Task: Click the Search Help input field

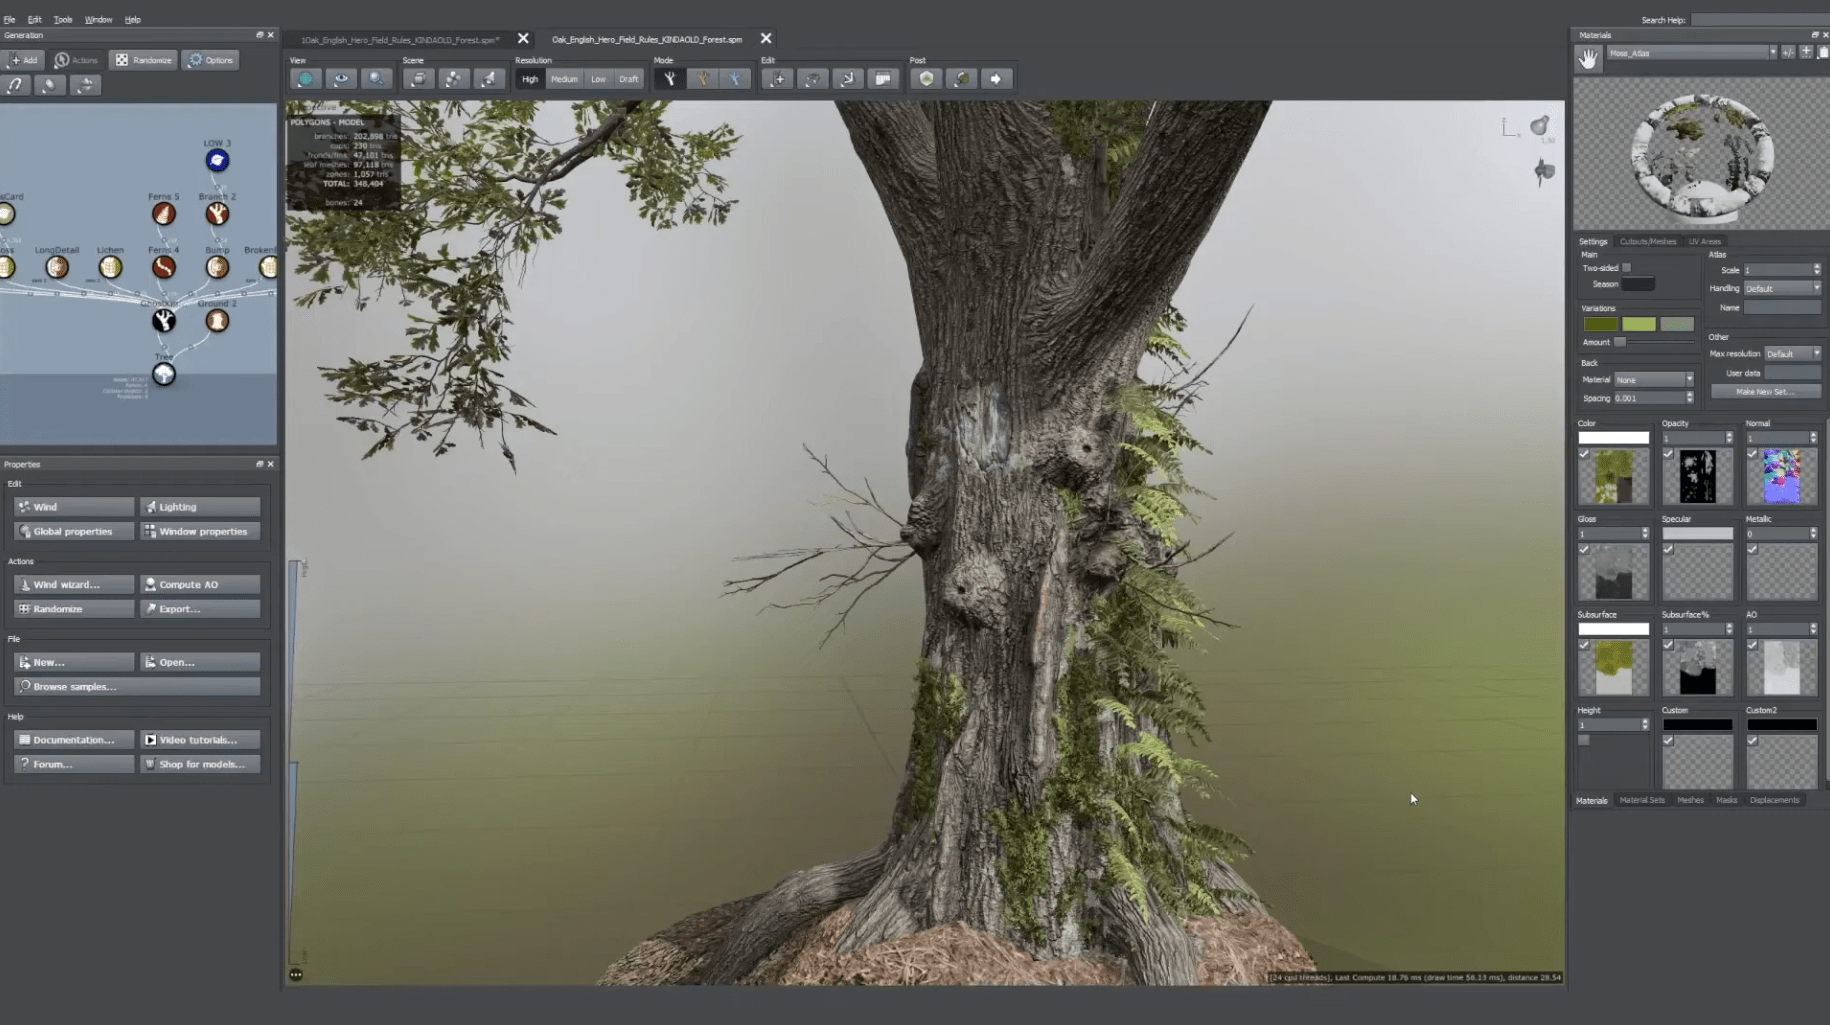Action: 1760,20
